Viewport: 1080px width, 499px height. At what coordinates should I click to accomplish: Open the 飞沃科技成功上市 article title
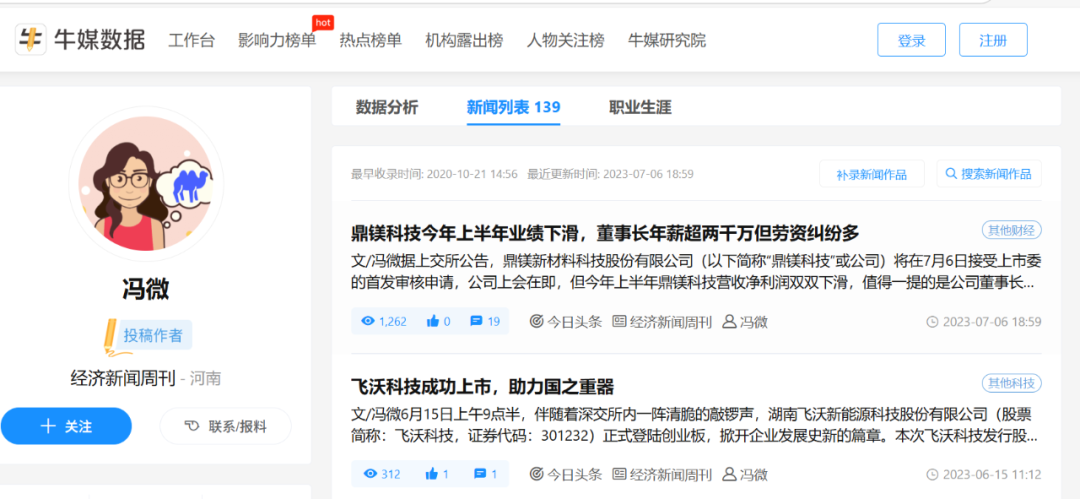click(x=482, y=386)
